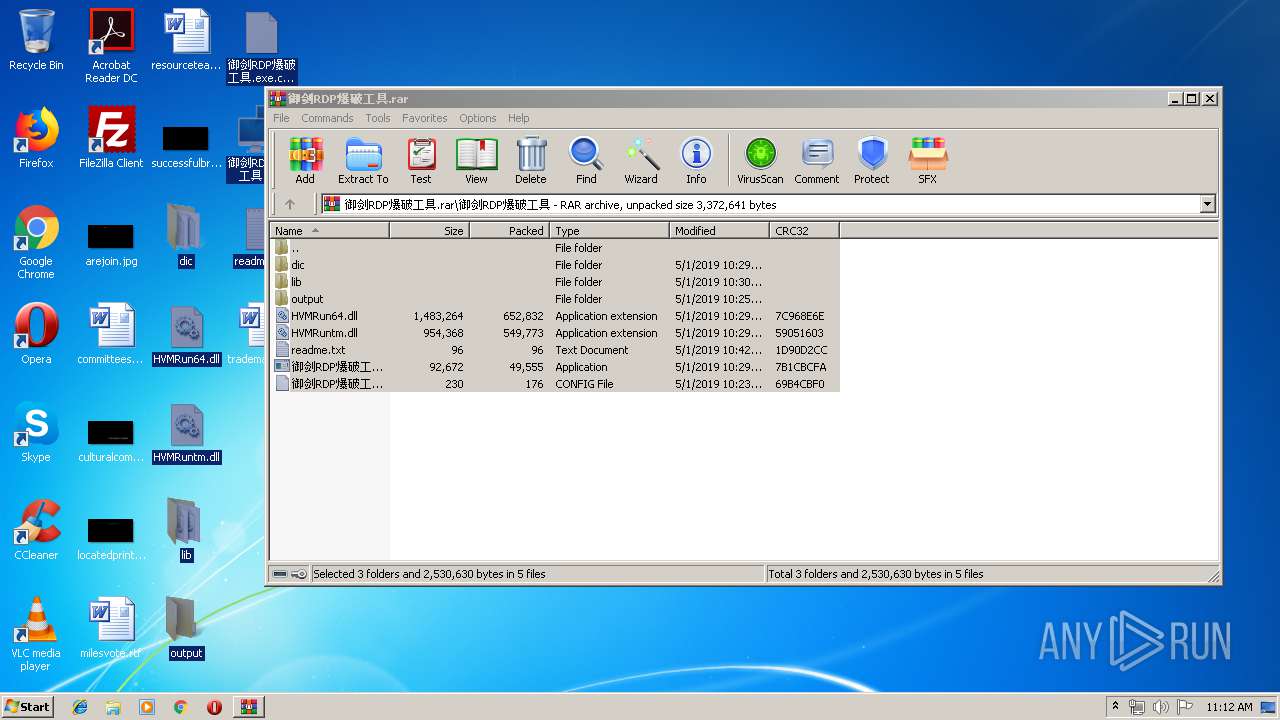Select the parent ".." folder row
Viewport: 1280px width, 720px height.
pos(555,248)
